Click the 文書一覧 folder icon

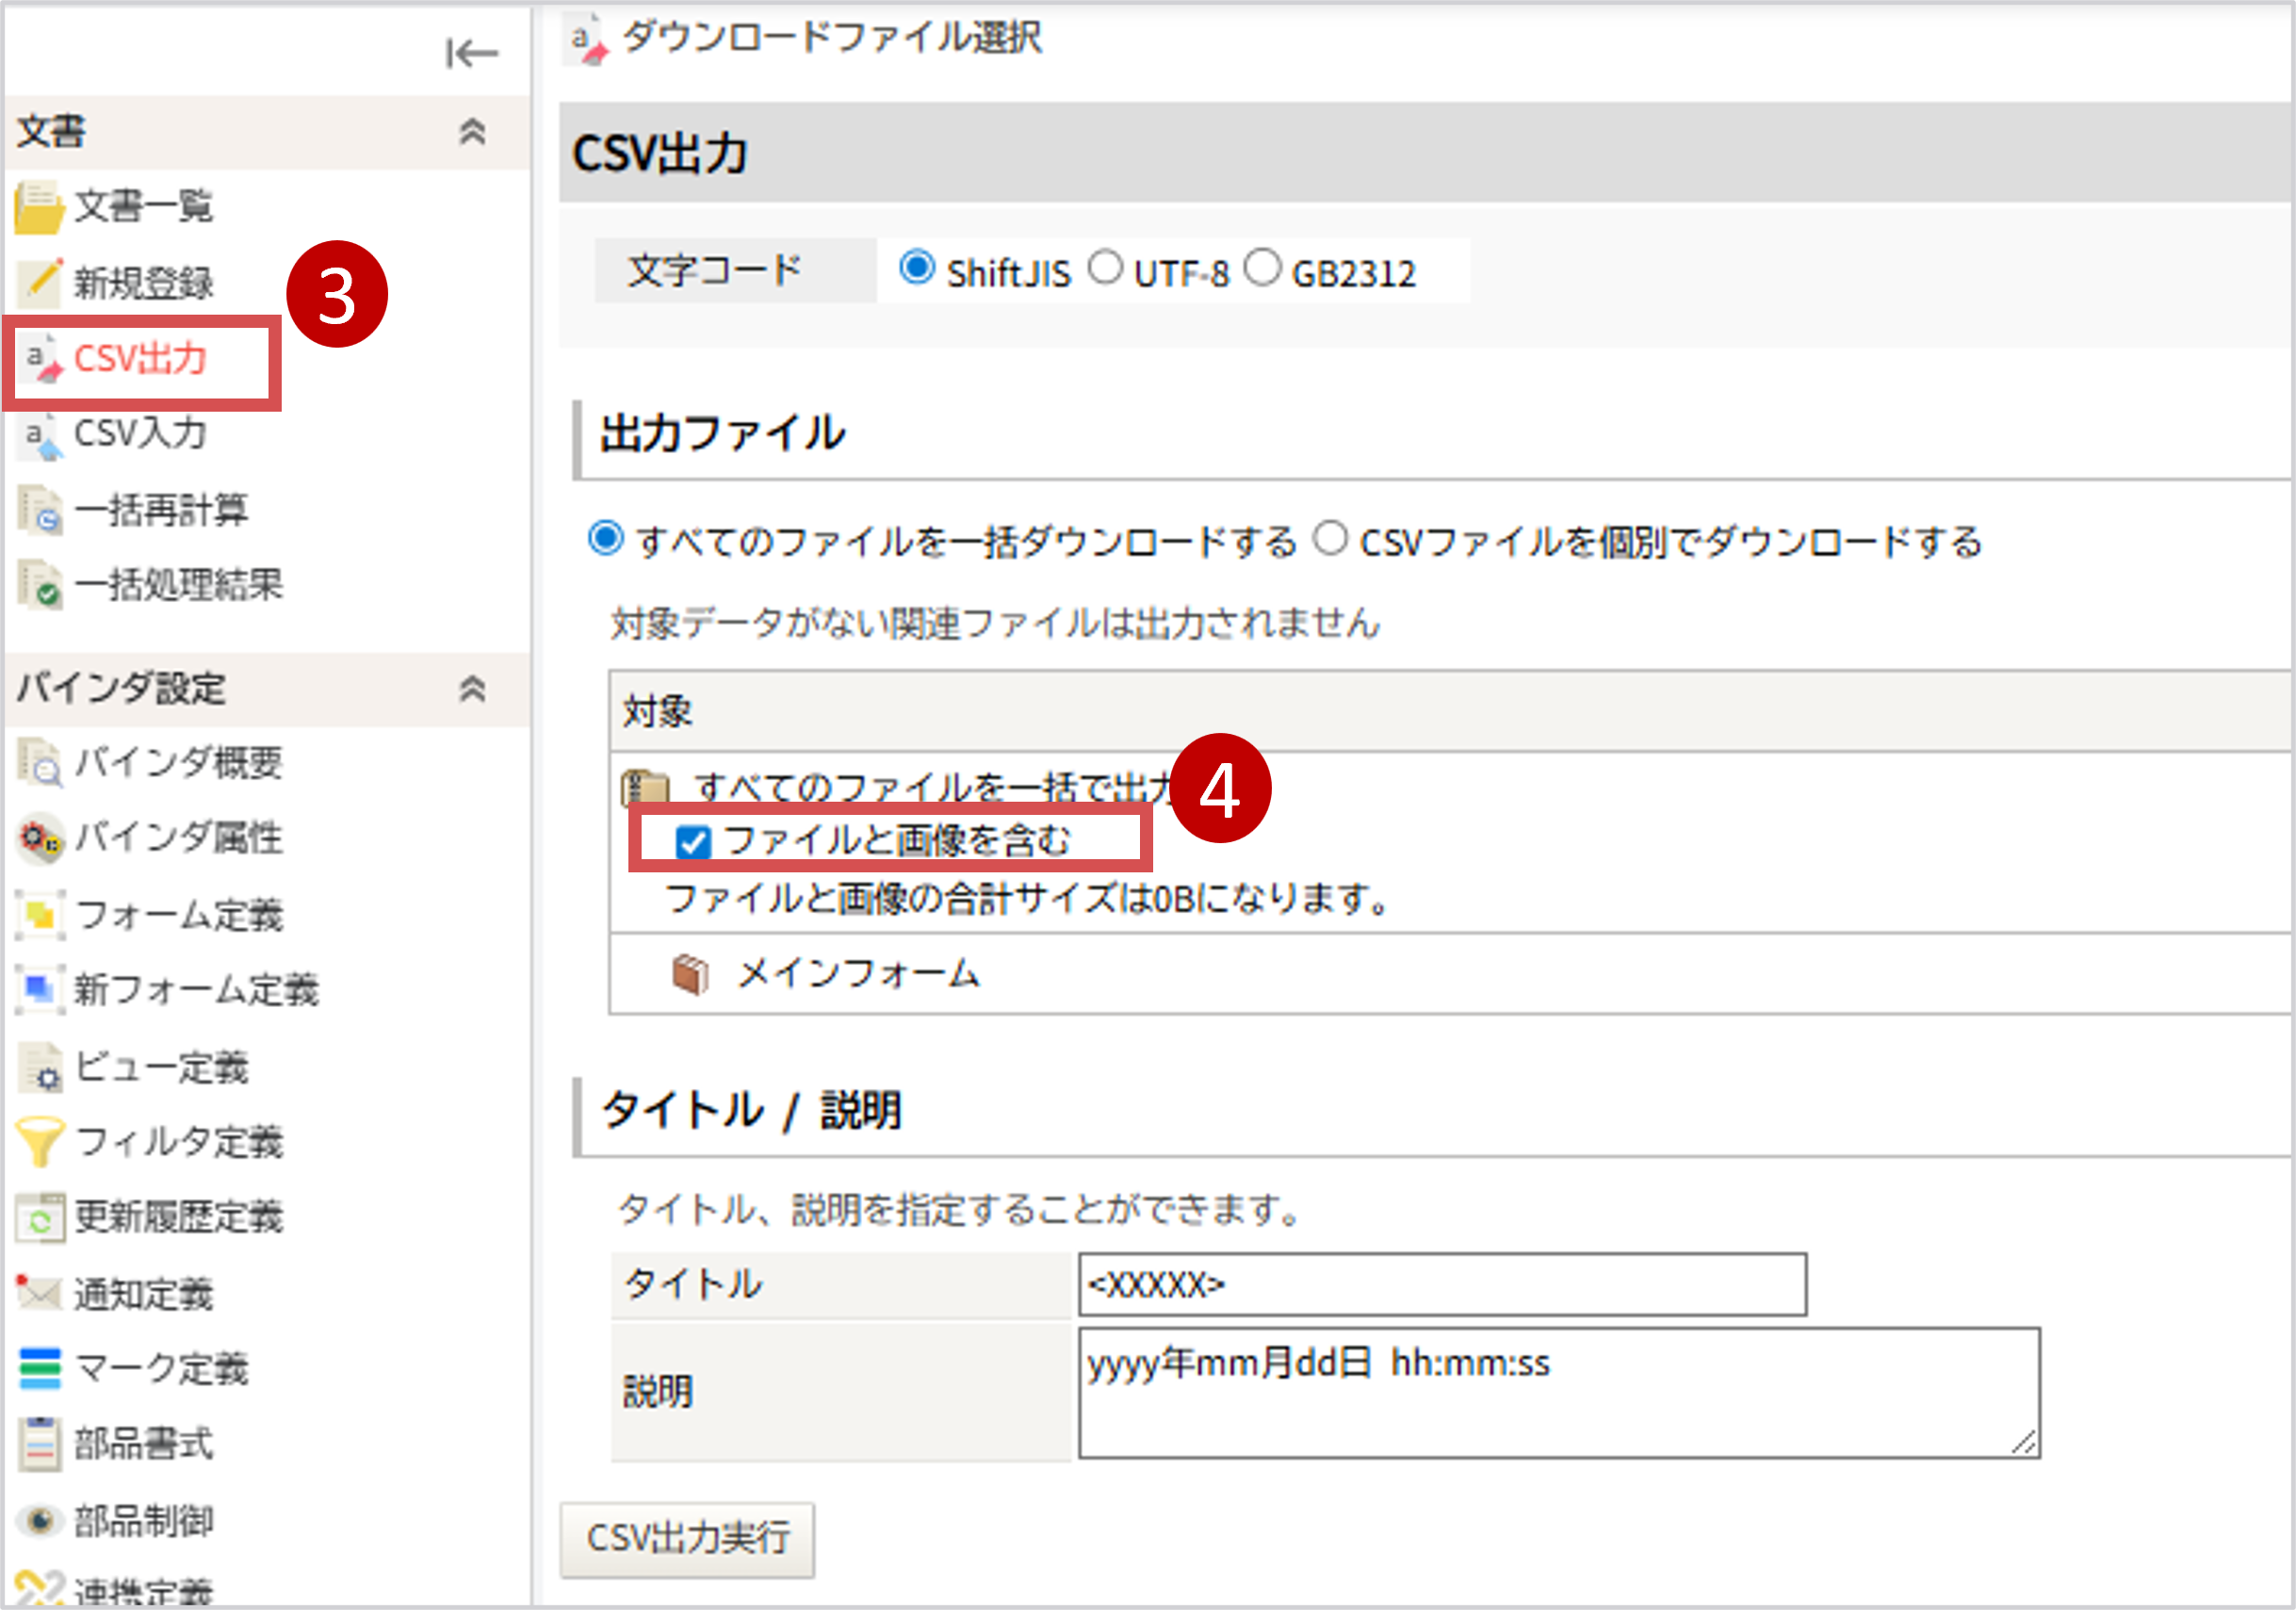pos(39,207)
